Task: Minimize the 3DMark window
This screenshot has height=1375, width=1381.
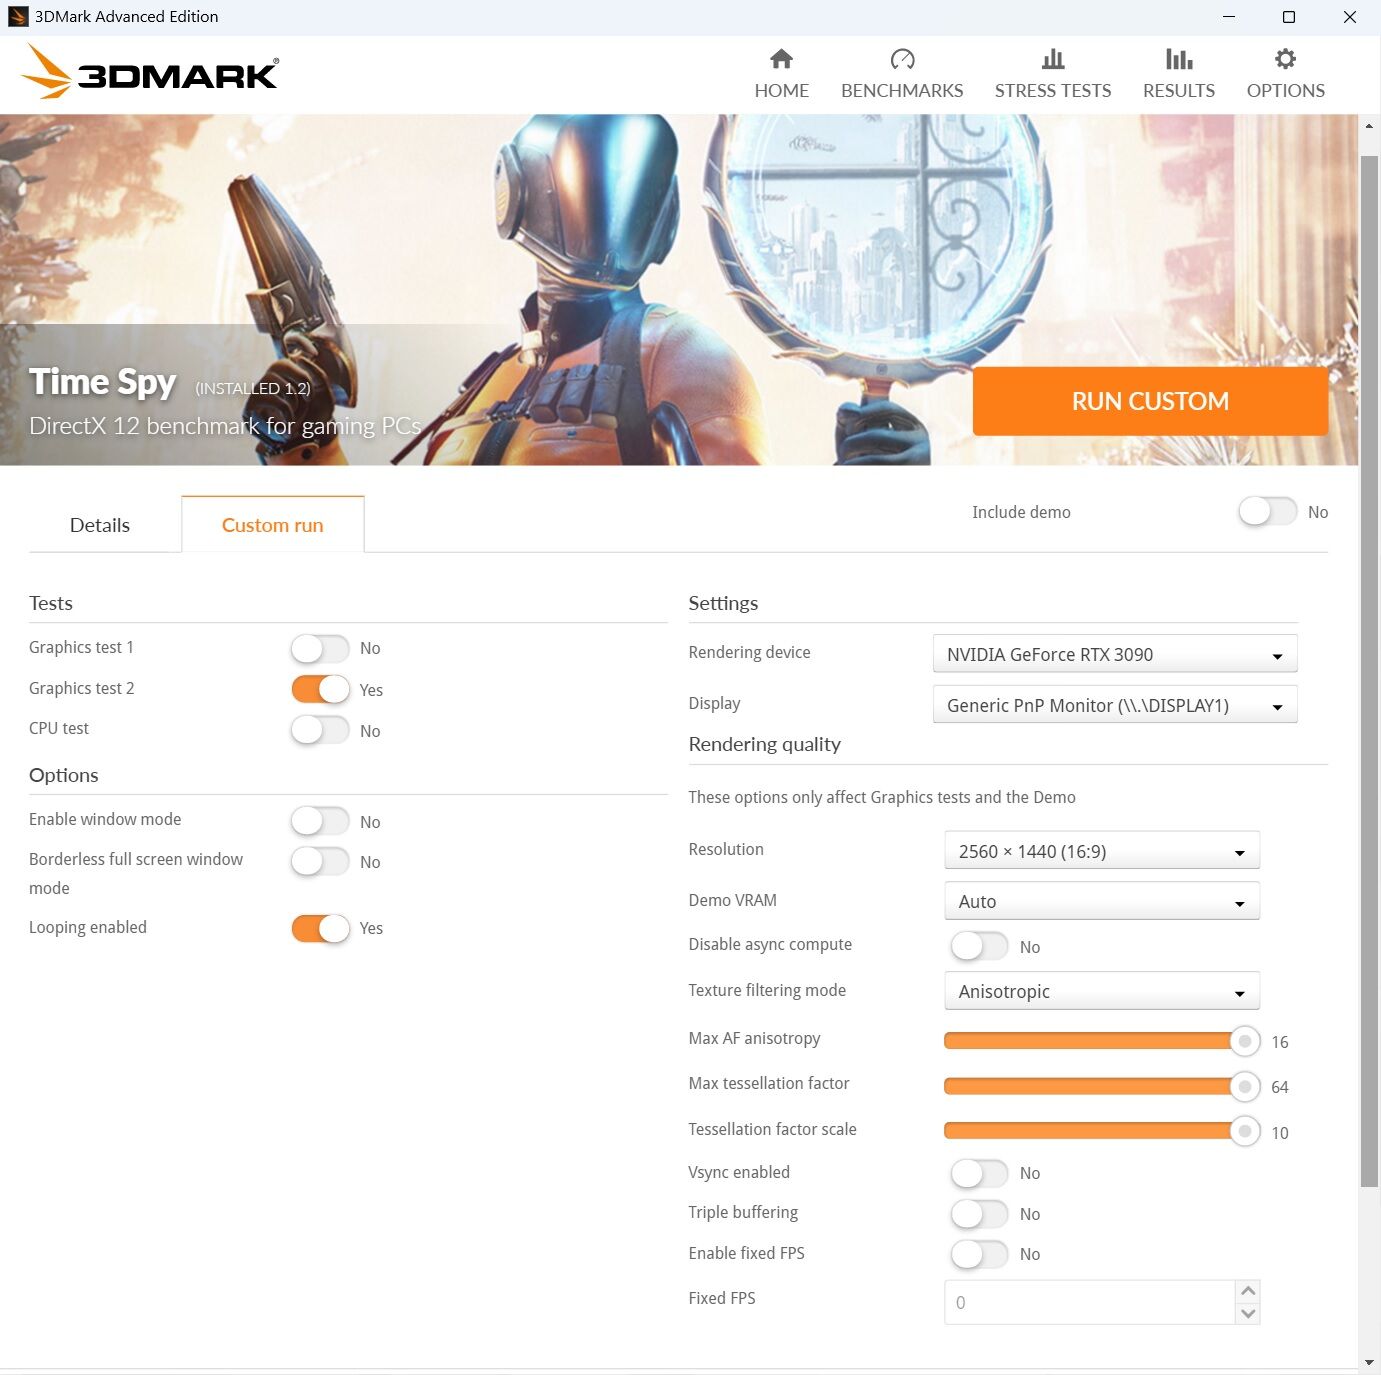Action: tap(1229, 17)
